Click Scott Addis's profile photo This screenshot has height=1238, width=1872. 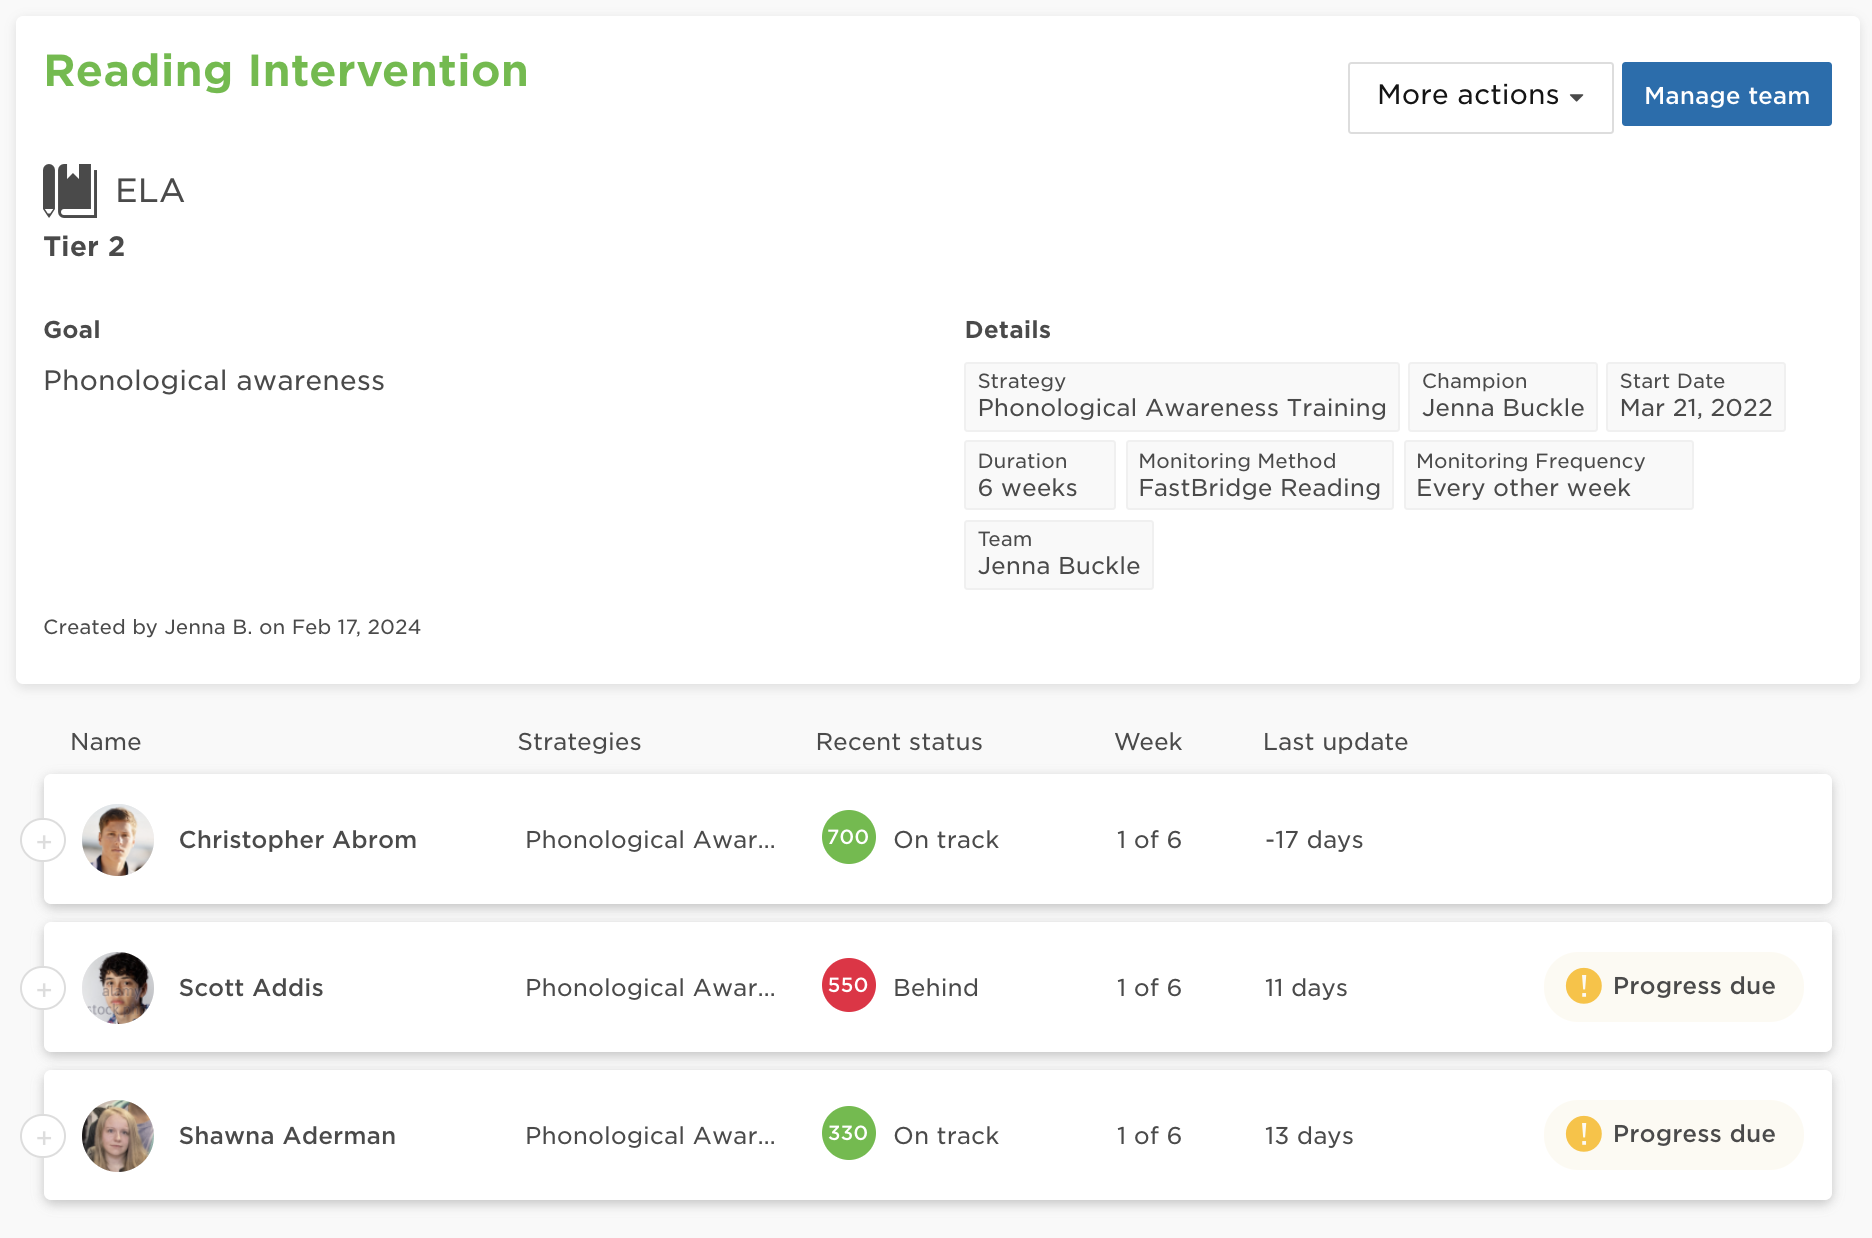pos(117,988)
